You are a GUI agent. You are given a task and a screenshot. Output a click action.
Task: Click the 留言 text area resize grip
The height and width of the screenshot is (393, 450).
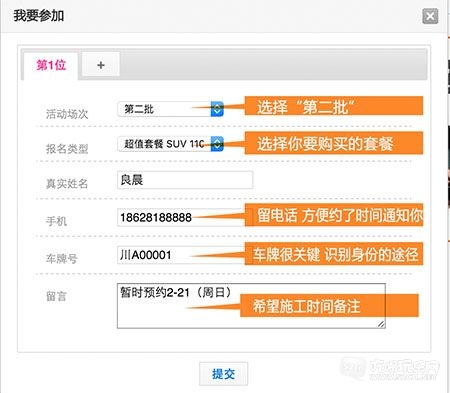point(381,324)
